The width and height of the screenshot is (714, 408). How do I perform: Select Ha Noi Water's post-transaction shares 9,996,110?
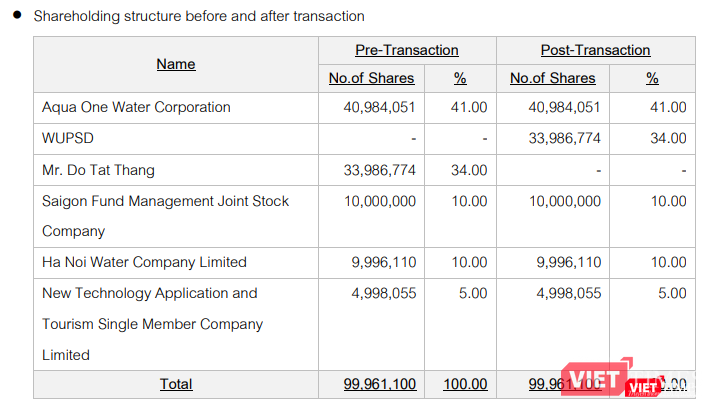pyautogui.click(x=569, y=262)
